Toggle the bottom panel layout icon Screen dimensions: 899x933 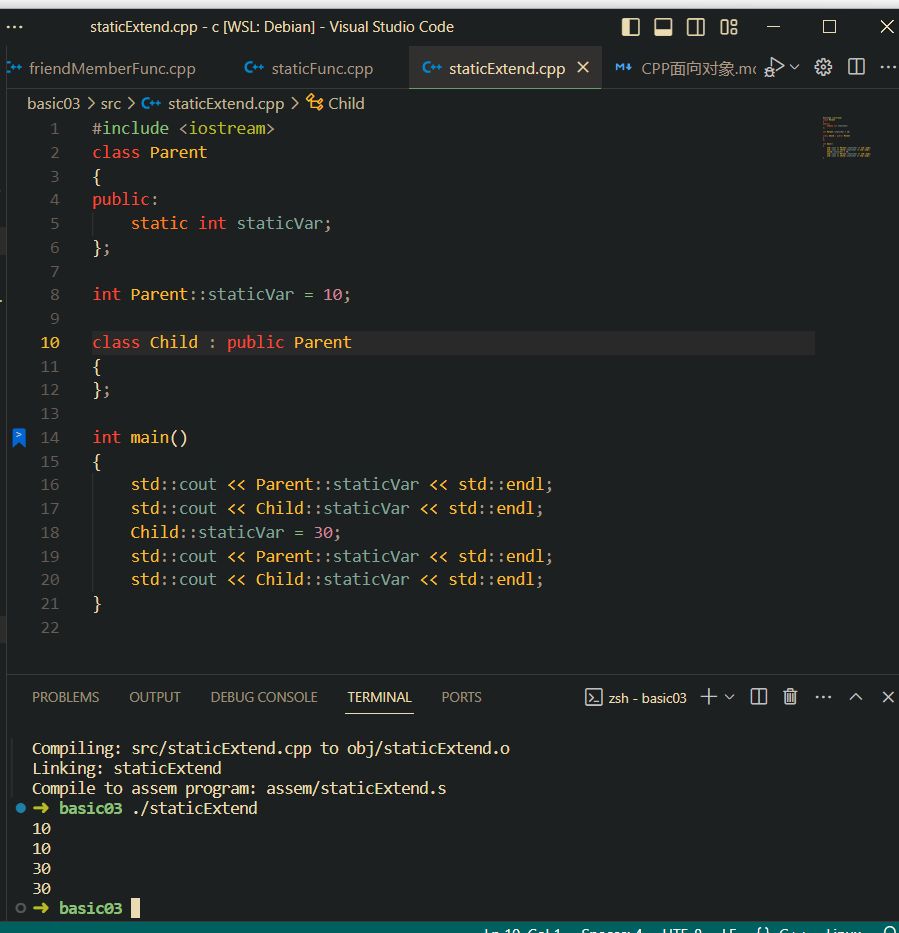[663, 27]
